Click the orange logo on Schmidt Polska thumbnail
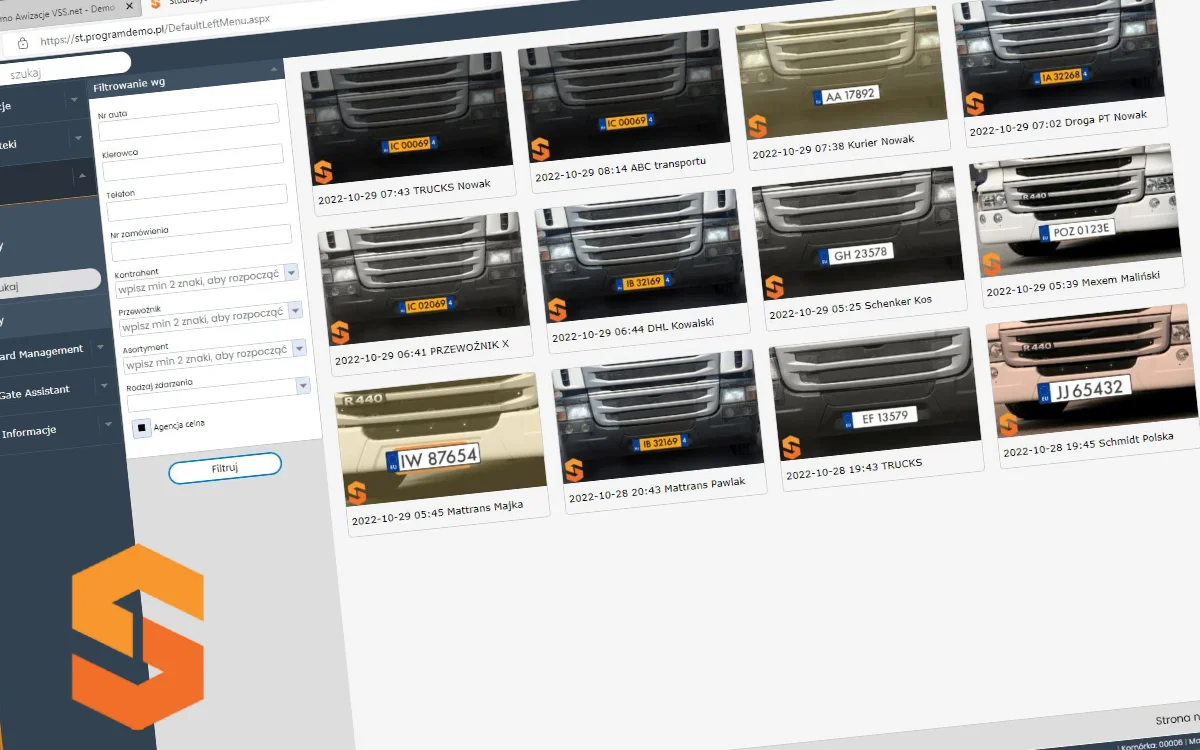Viewport: 1200px width, 750px height. [x=1007, y=425]
